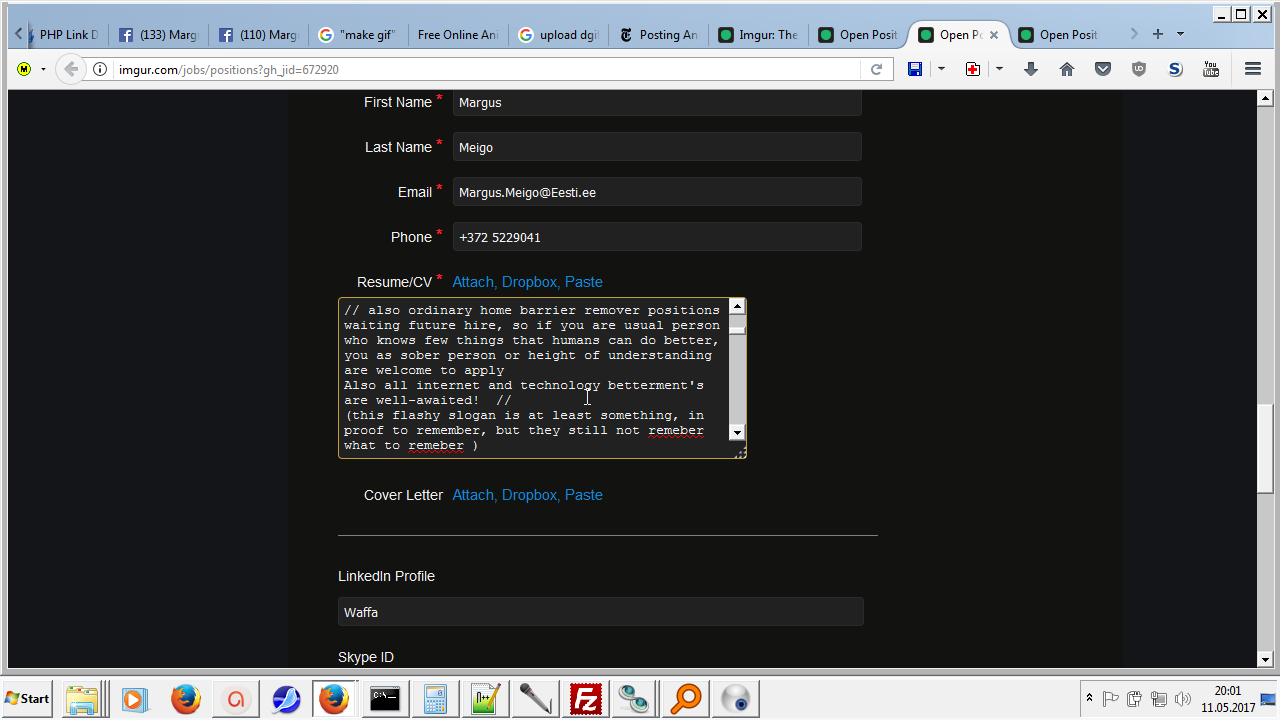Switch to the Facebook (110) Marg tab
The image size is (1280, 720).
click(258, 35)
